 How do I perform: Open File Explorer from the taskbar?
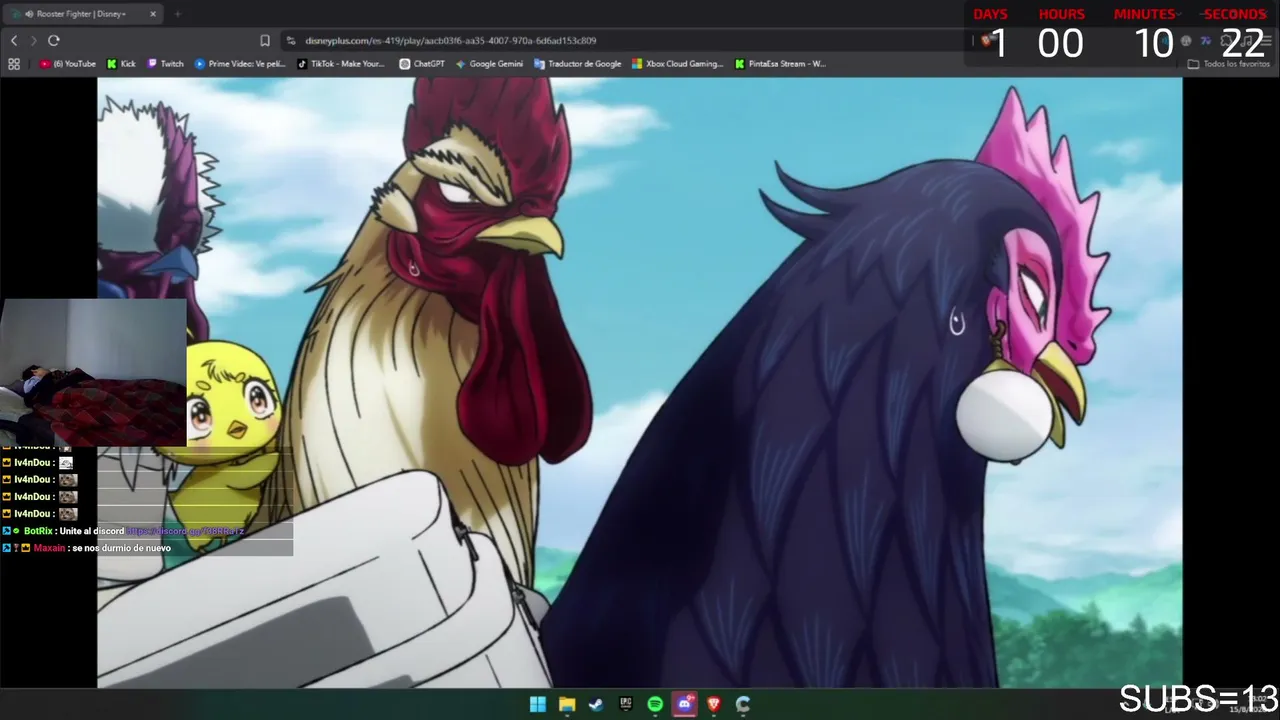(567, 704)
